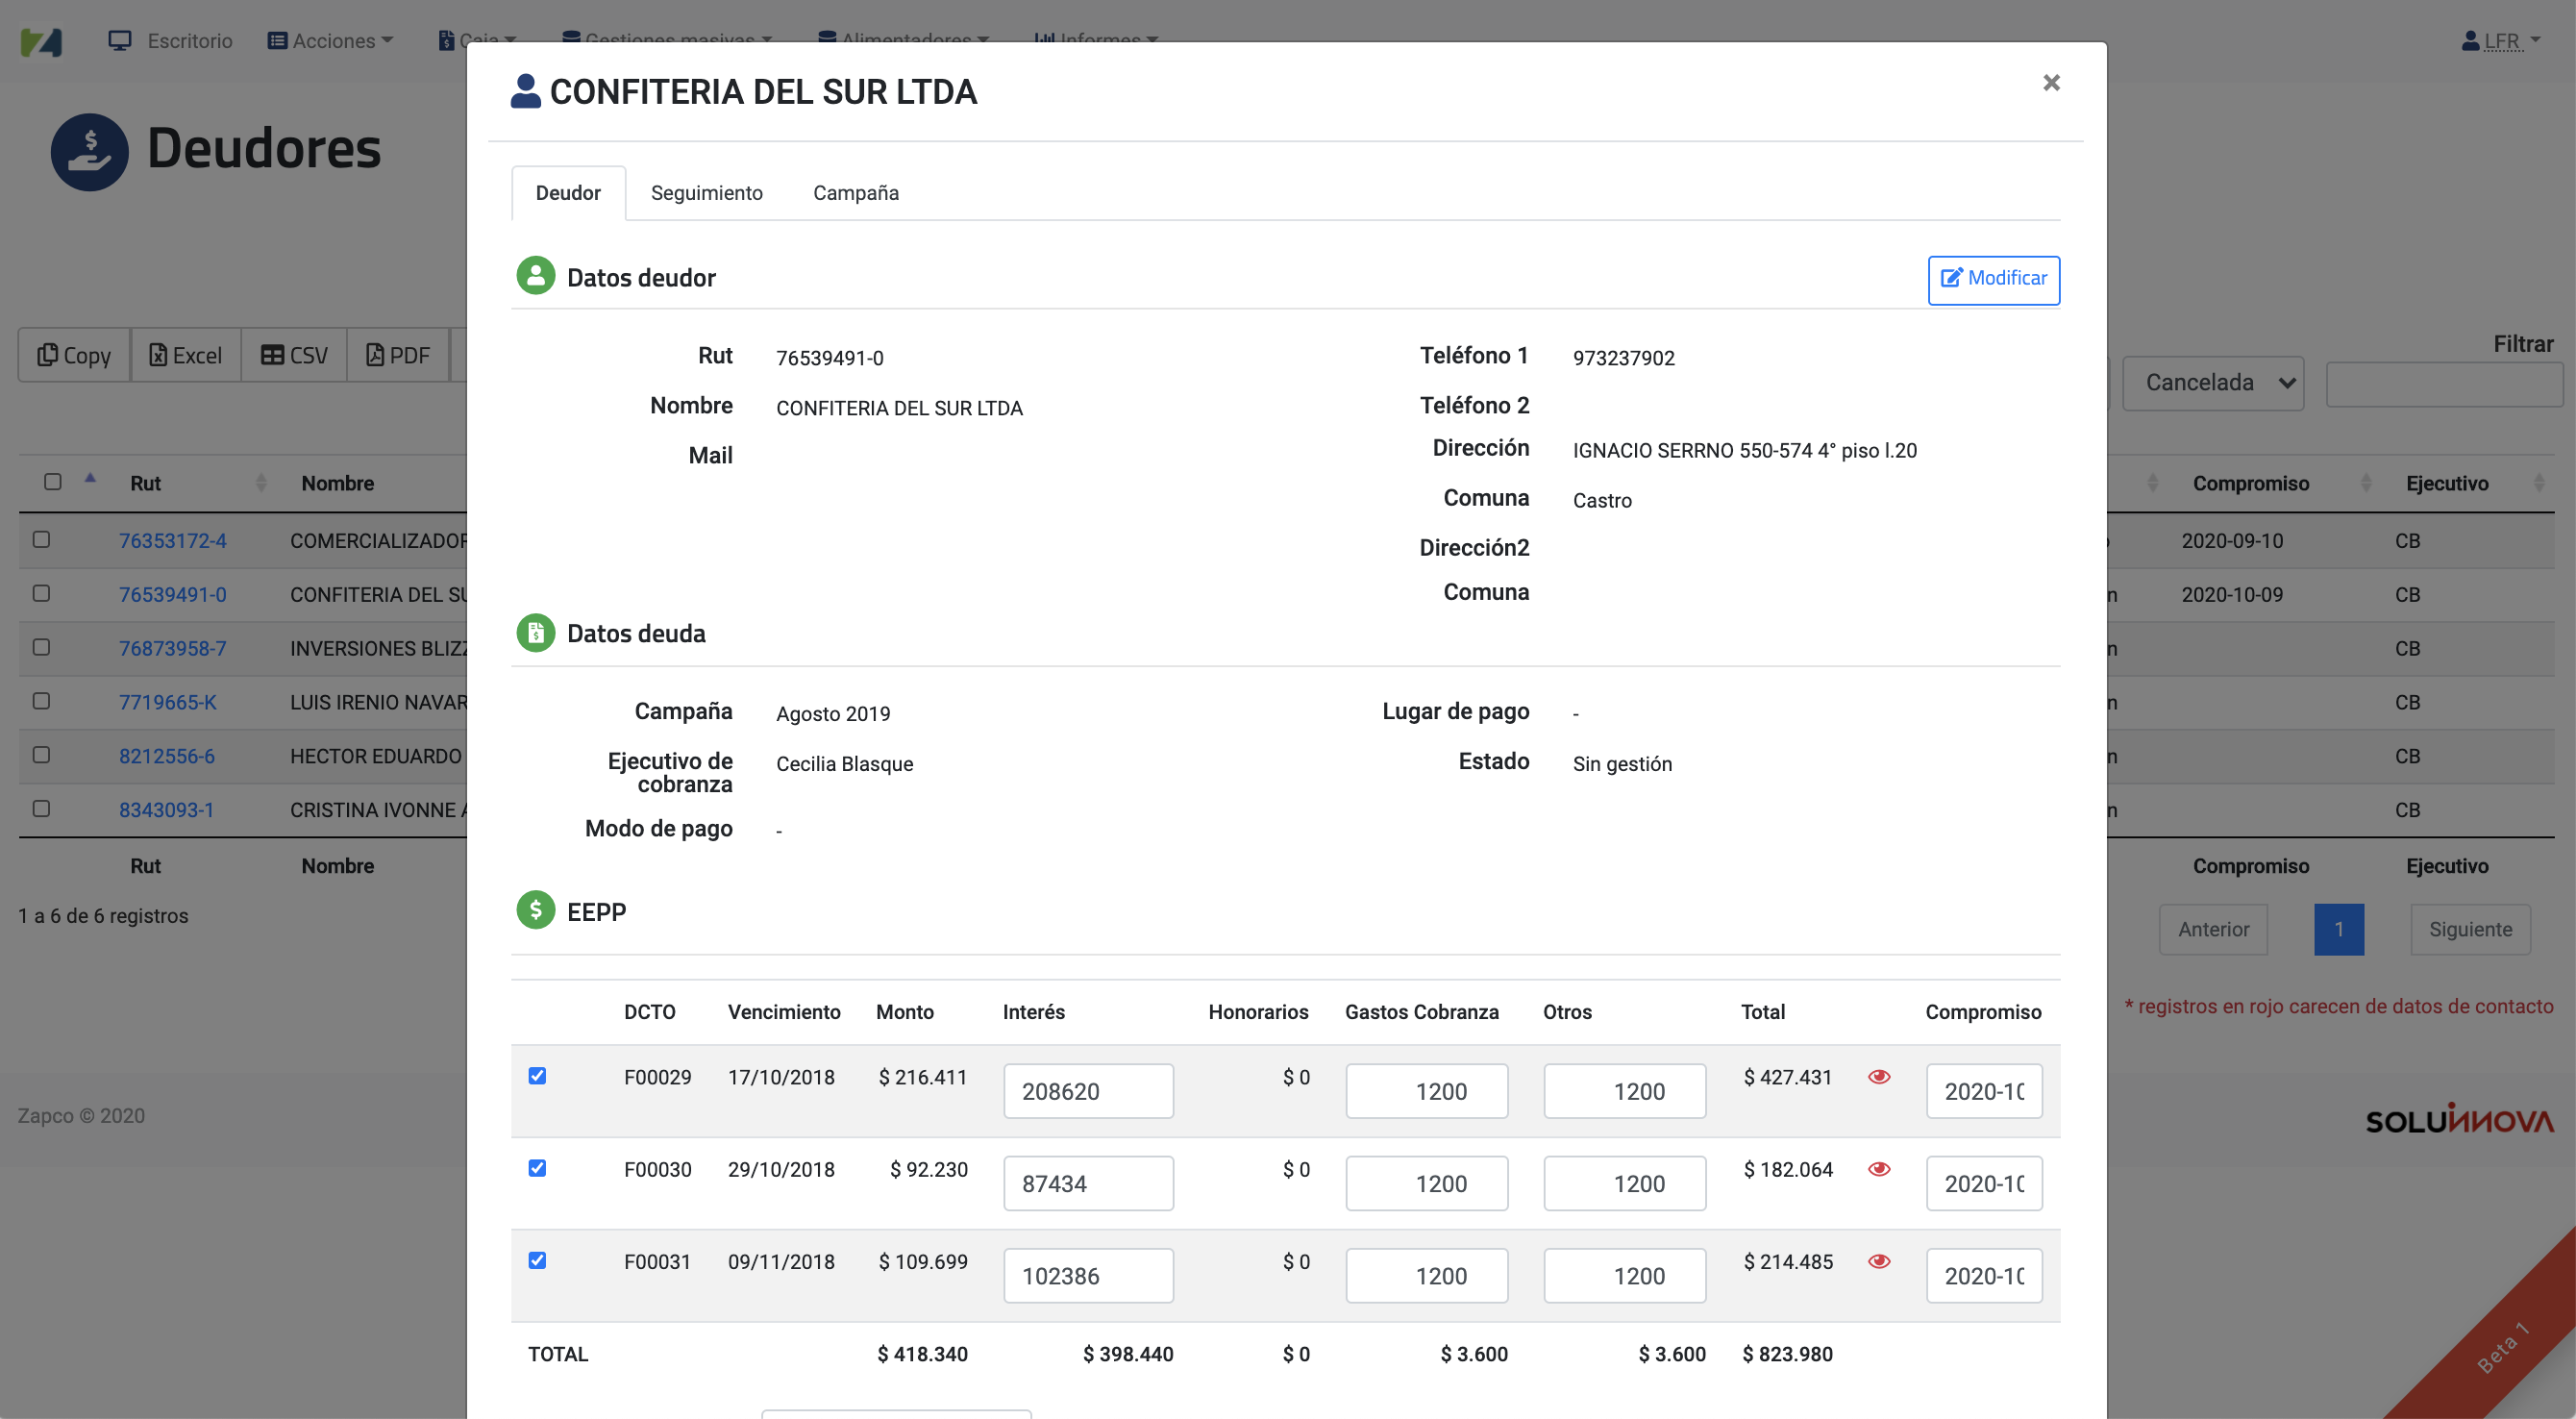Click the green EEPP dollar icon
Screen dimensions: 2576x1419
point(536,910)
